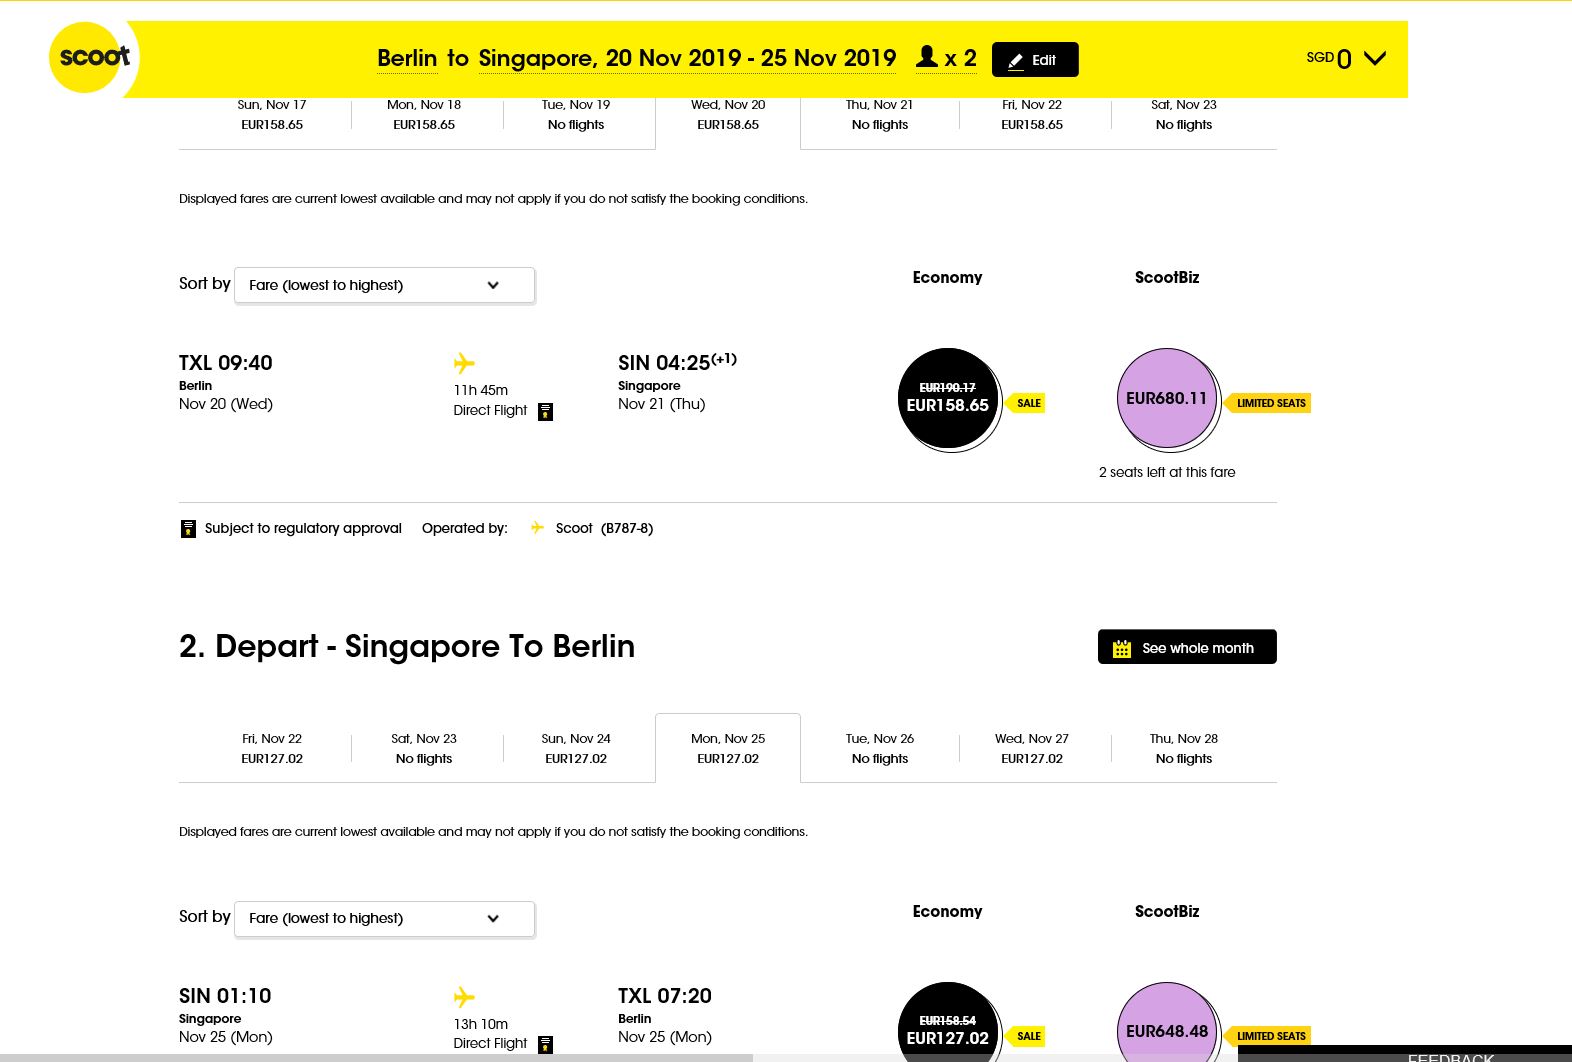Click the plane icon next to Scoot (B787-8)
This screenshot has width=1572, height=1062.
click(537, 528)
